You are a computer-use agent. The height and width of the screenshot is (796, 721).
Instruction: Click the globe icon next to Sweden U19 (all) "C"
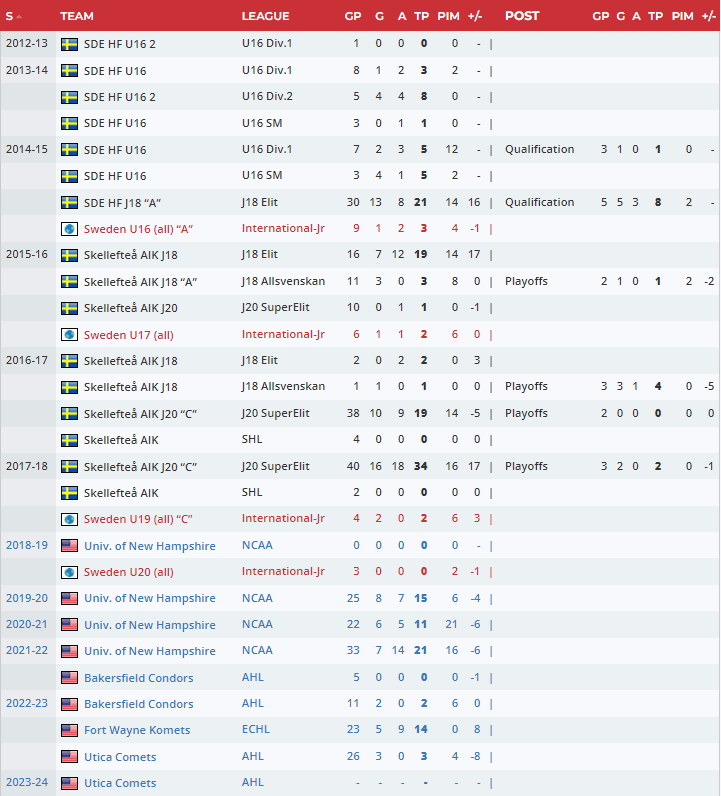(x=70, y=519)
